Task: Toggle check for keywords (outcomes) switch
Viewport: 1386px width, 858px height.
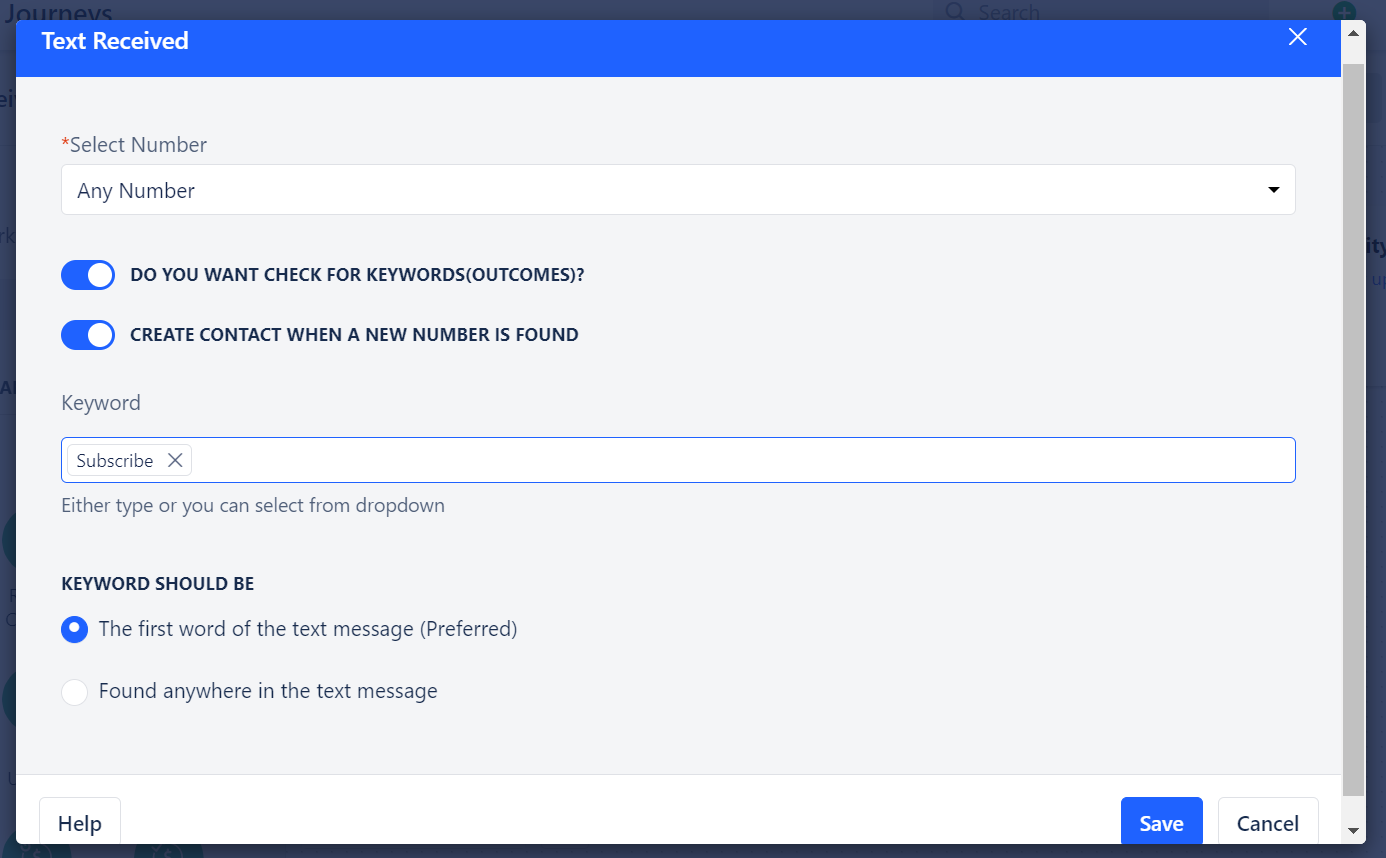Action: pos(88,275)
